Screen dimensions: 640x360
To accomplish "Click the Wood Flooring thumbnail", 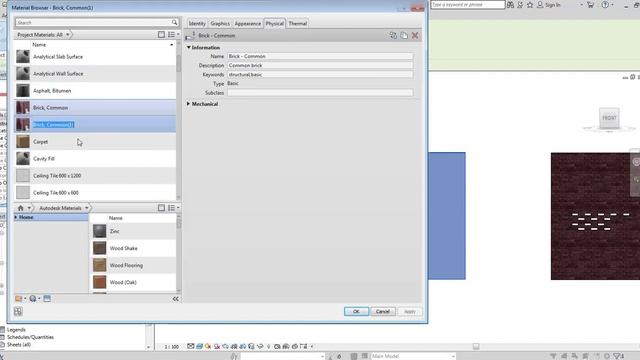I will [x=100, y=265].
